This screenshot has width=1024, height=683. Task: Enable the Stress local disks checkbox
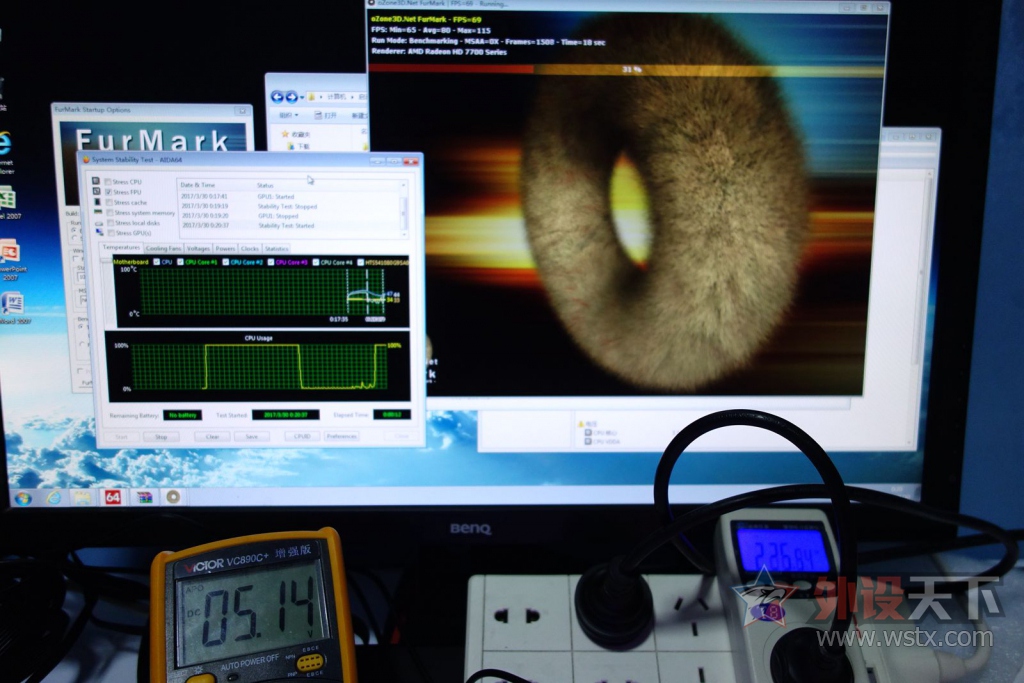[110, 223]
